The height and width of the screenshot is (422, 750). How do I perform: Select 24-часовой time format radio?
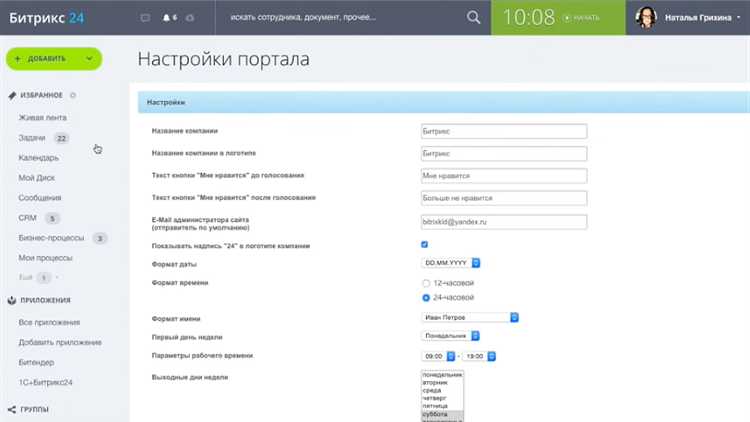point(426,298)
